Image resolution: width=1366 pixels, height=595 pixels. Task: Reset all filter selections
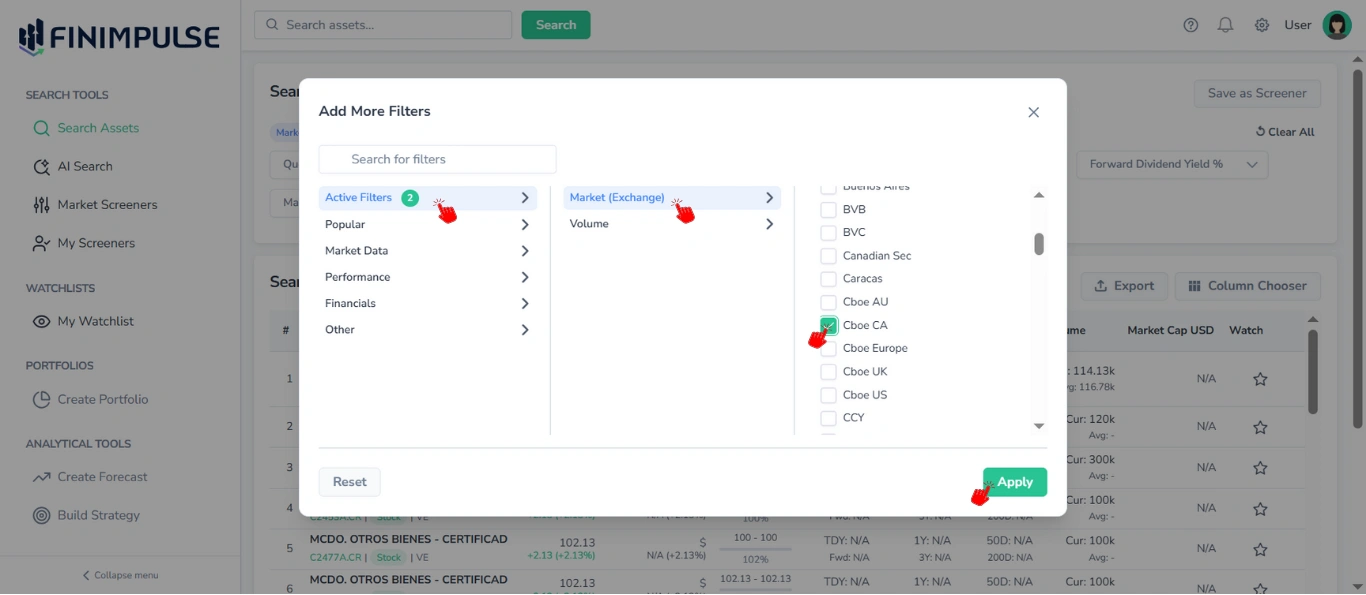pos(349,481)
